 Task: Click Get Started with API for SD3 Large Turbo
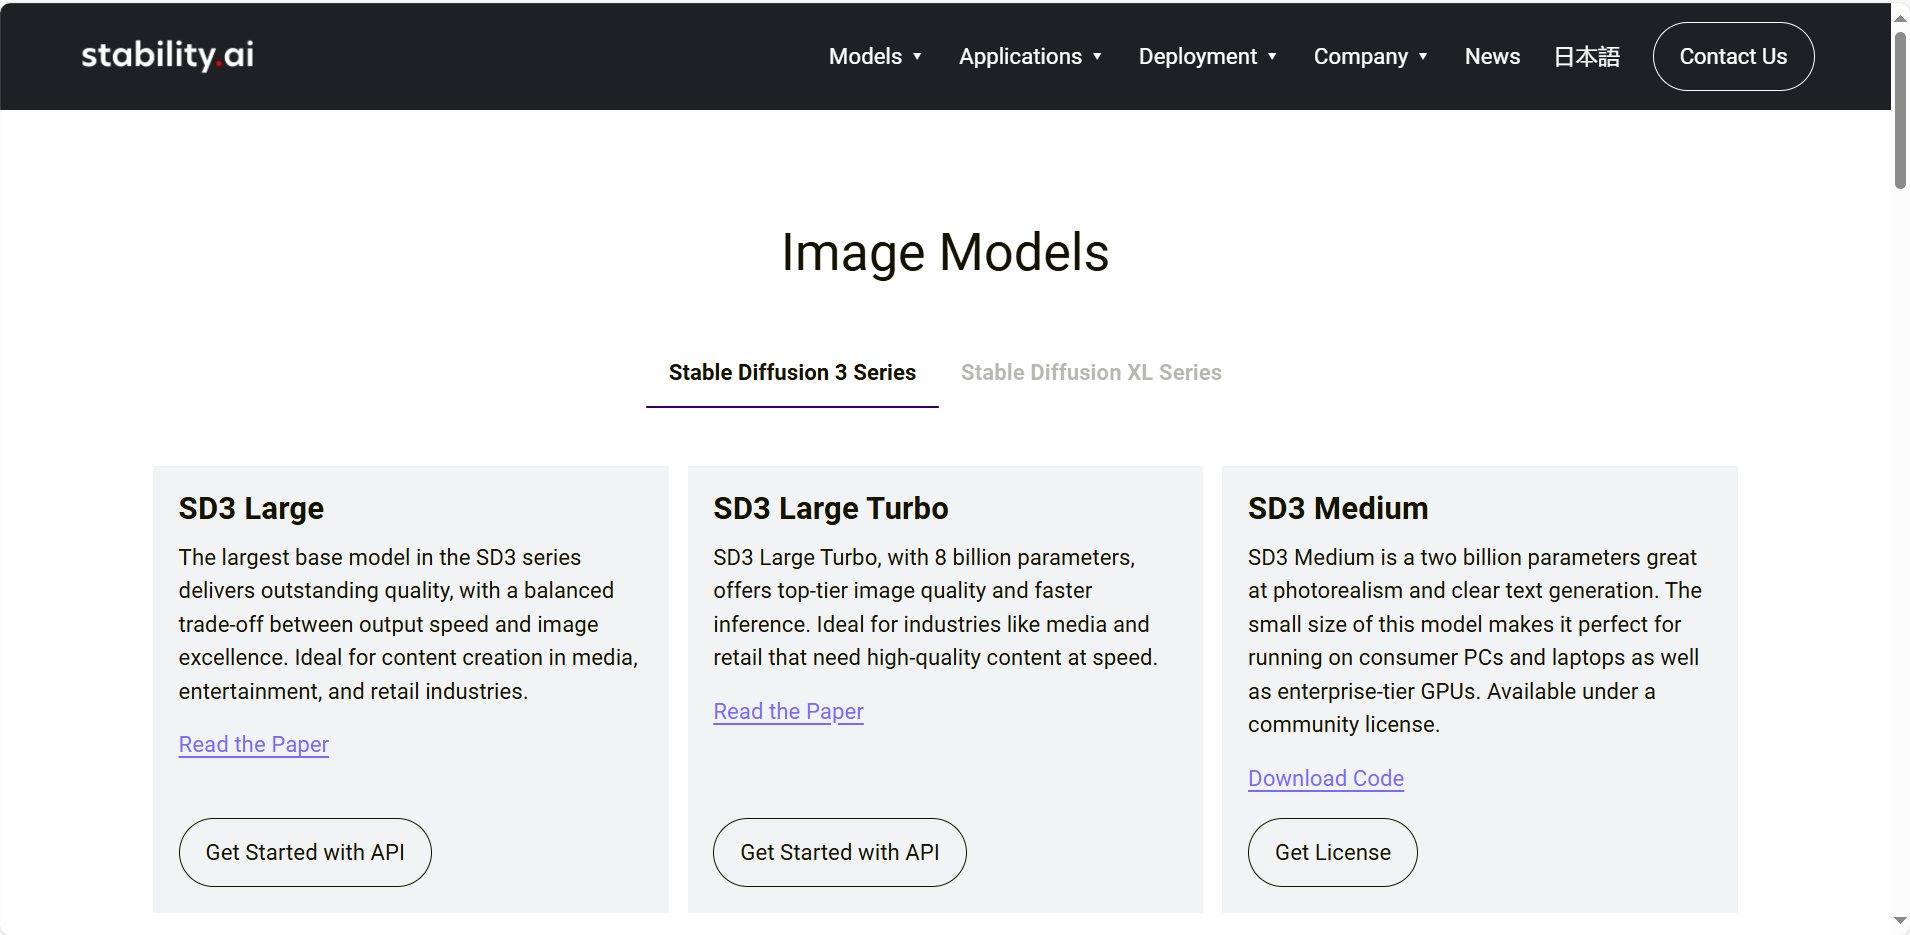[x=840, y=853]
